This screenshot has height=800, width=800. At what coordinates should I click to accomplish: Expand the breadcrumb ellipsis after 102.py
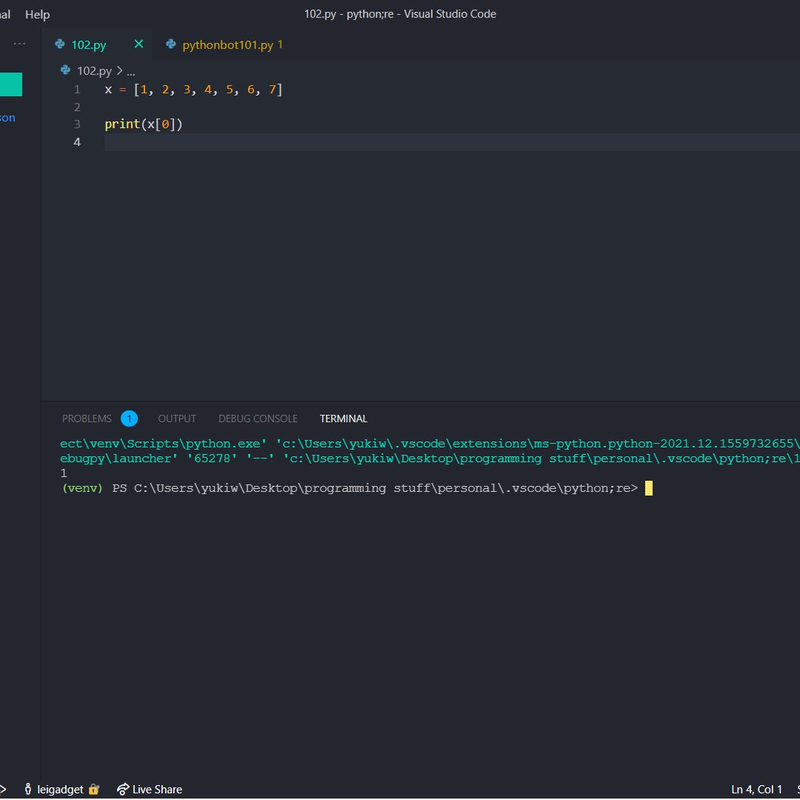(131, 71)
